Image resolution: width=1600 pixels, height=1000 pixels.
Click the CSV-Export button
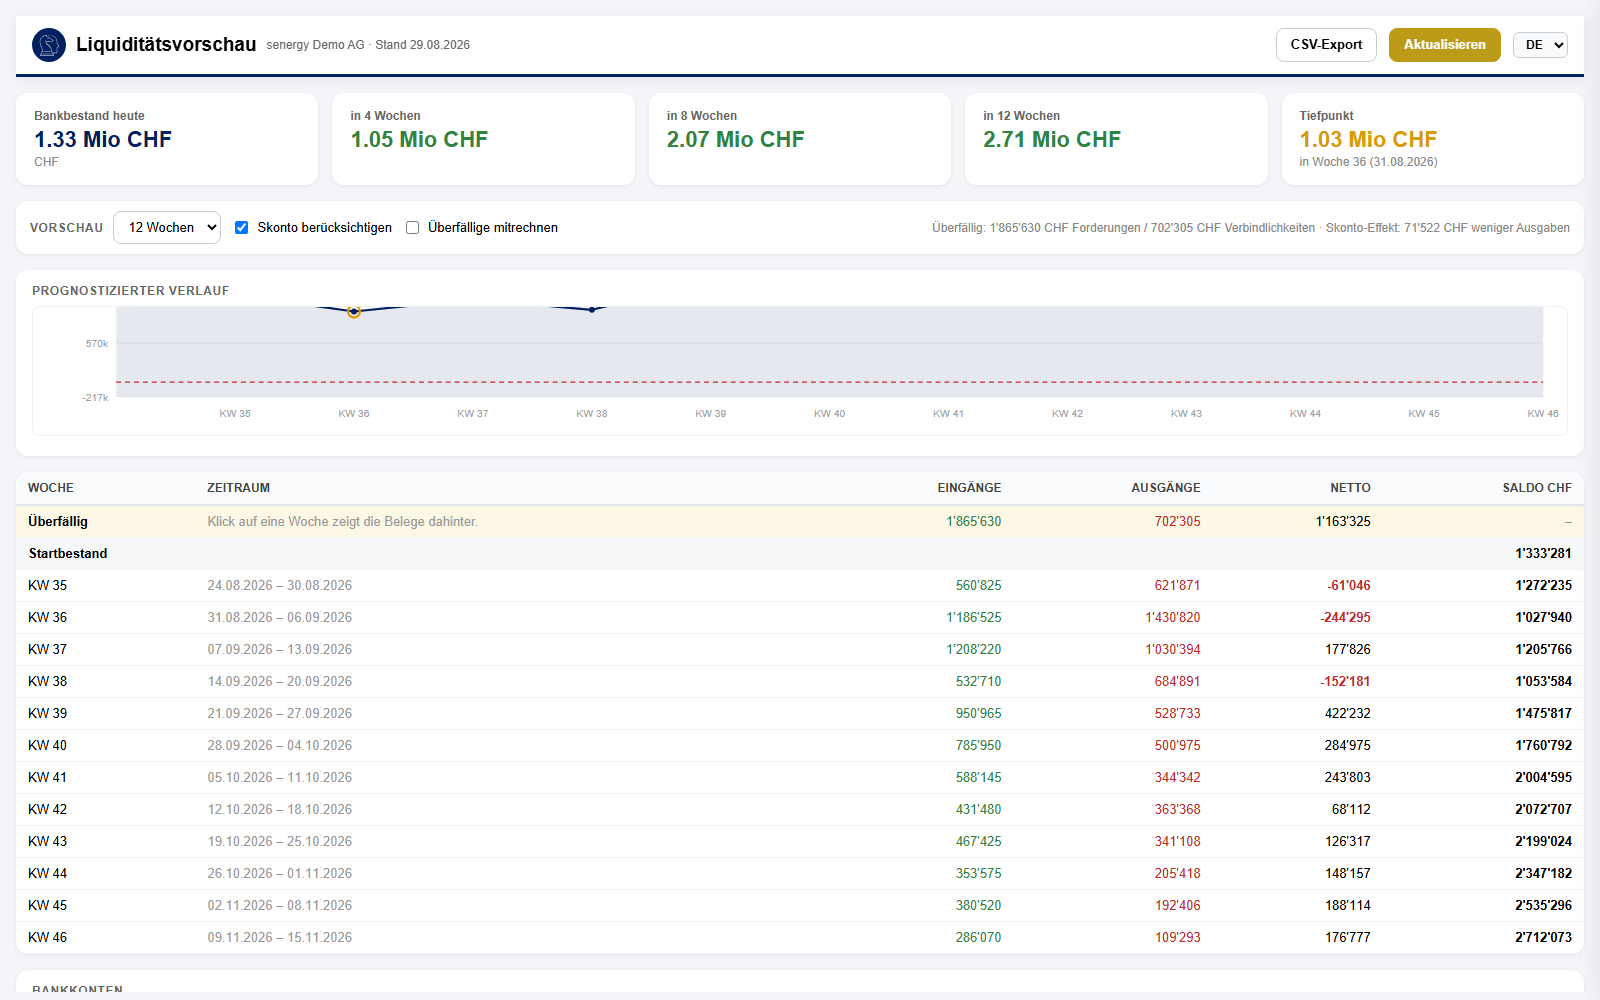(1326, 45)
